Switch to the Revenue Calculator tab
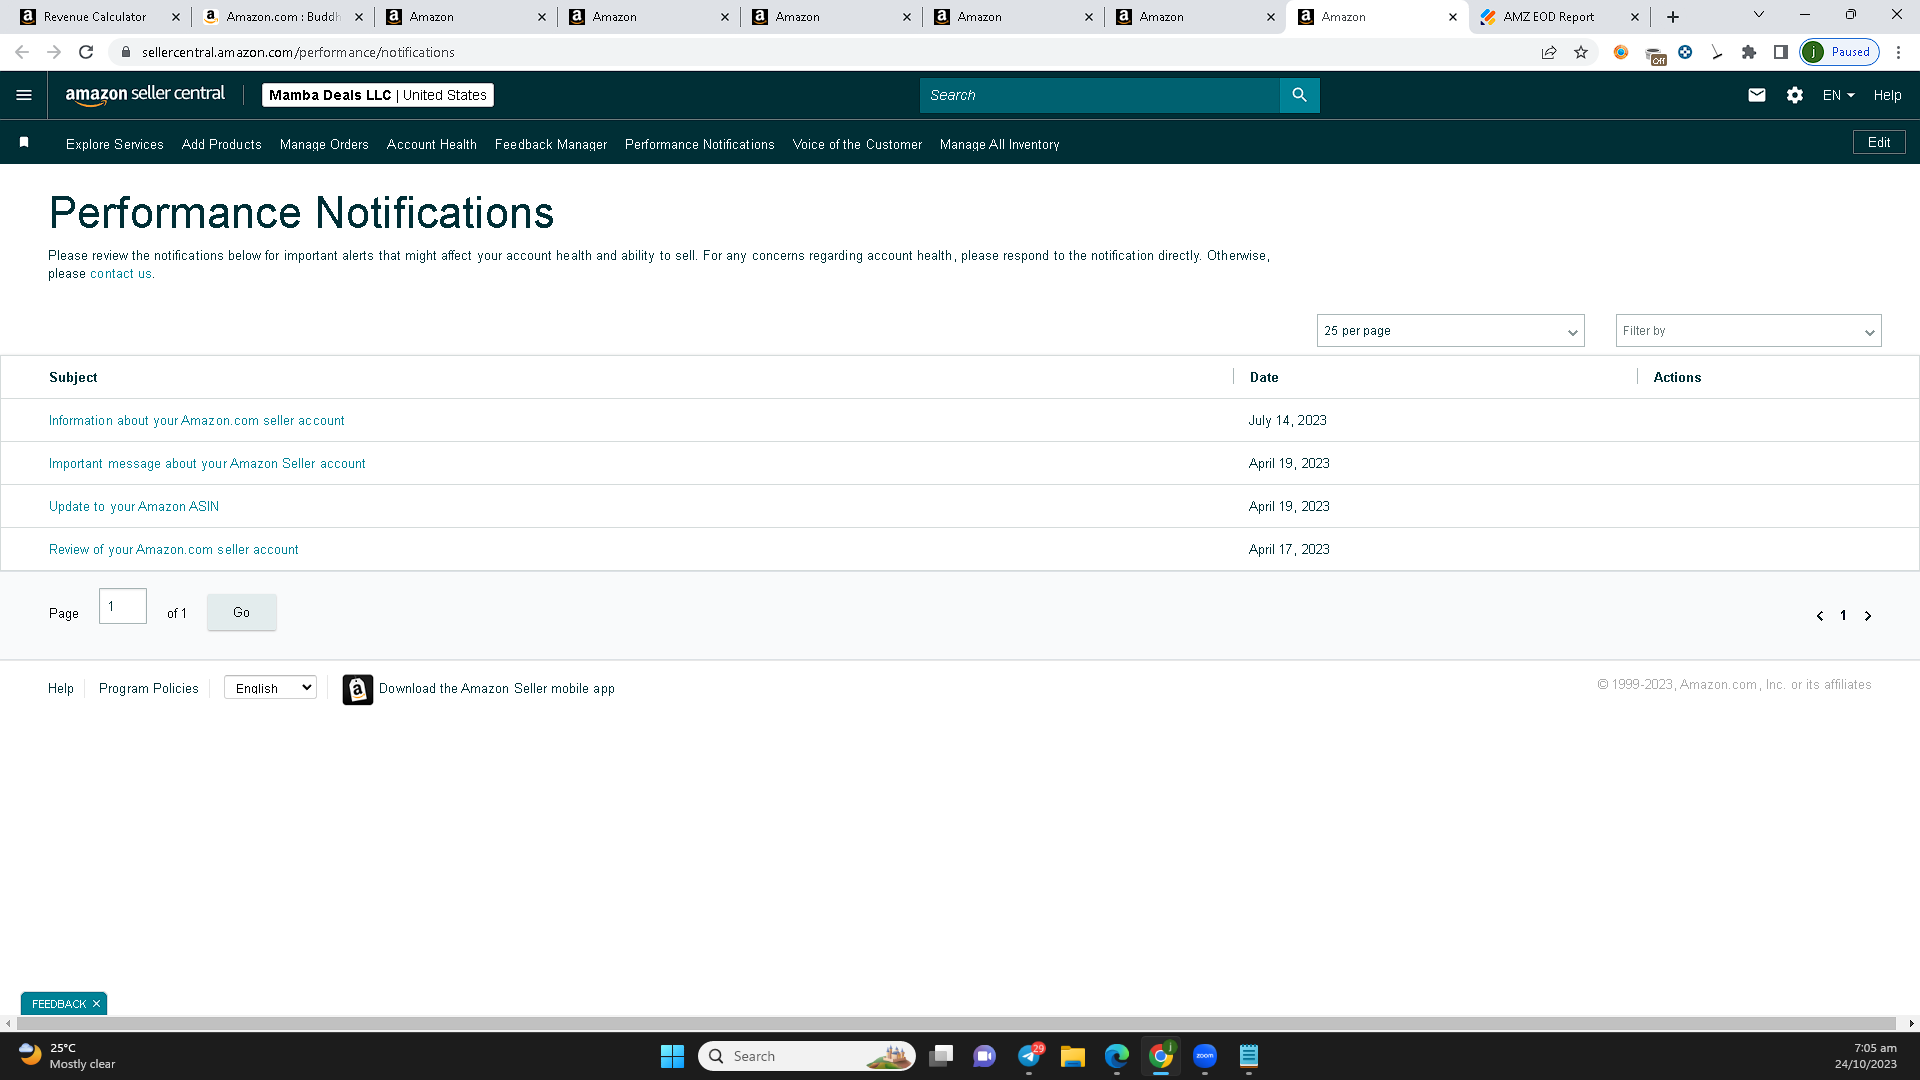Viewport: 1920px width, 1080px height. [x=96, y=17]
